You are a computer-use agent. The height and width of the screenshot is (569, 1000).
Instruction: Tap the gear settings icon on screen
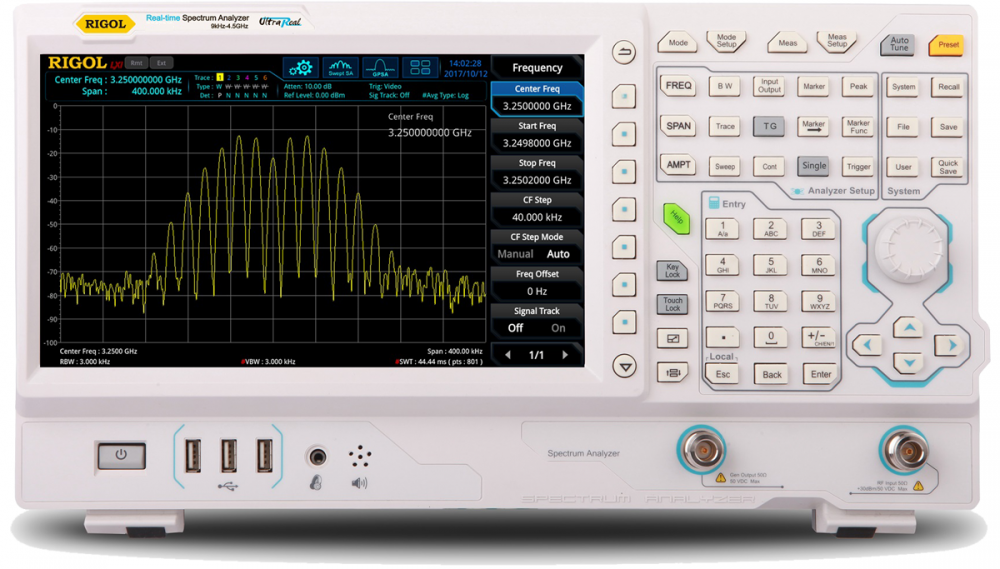pos(301,68)
